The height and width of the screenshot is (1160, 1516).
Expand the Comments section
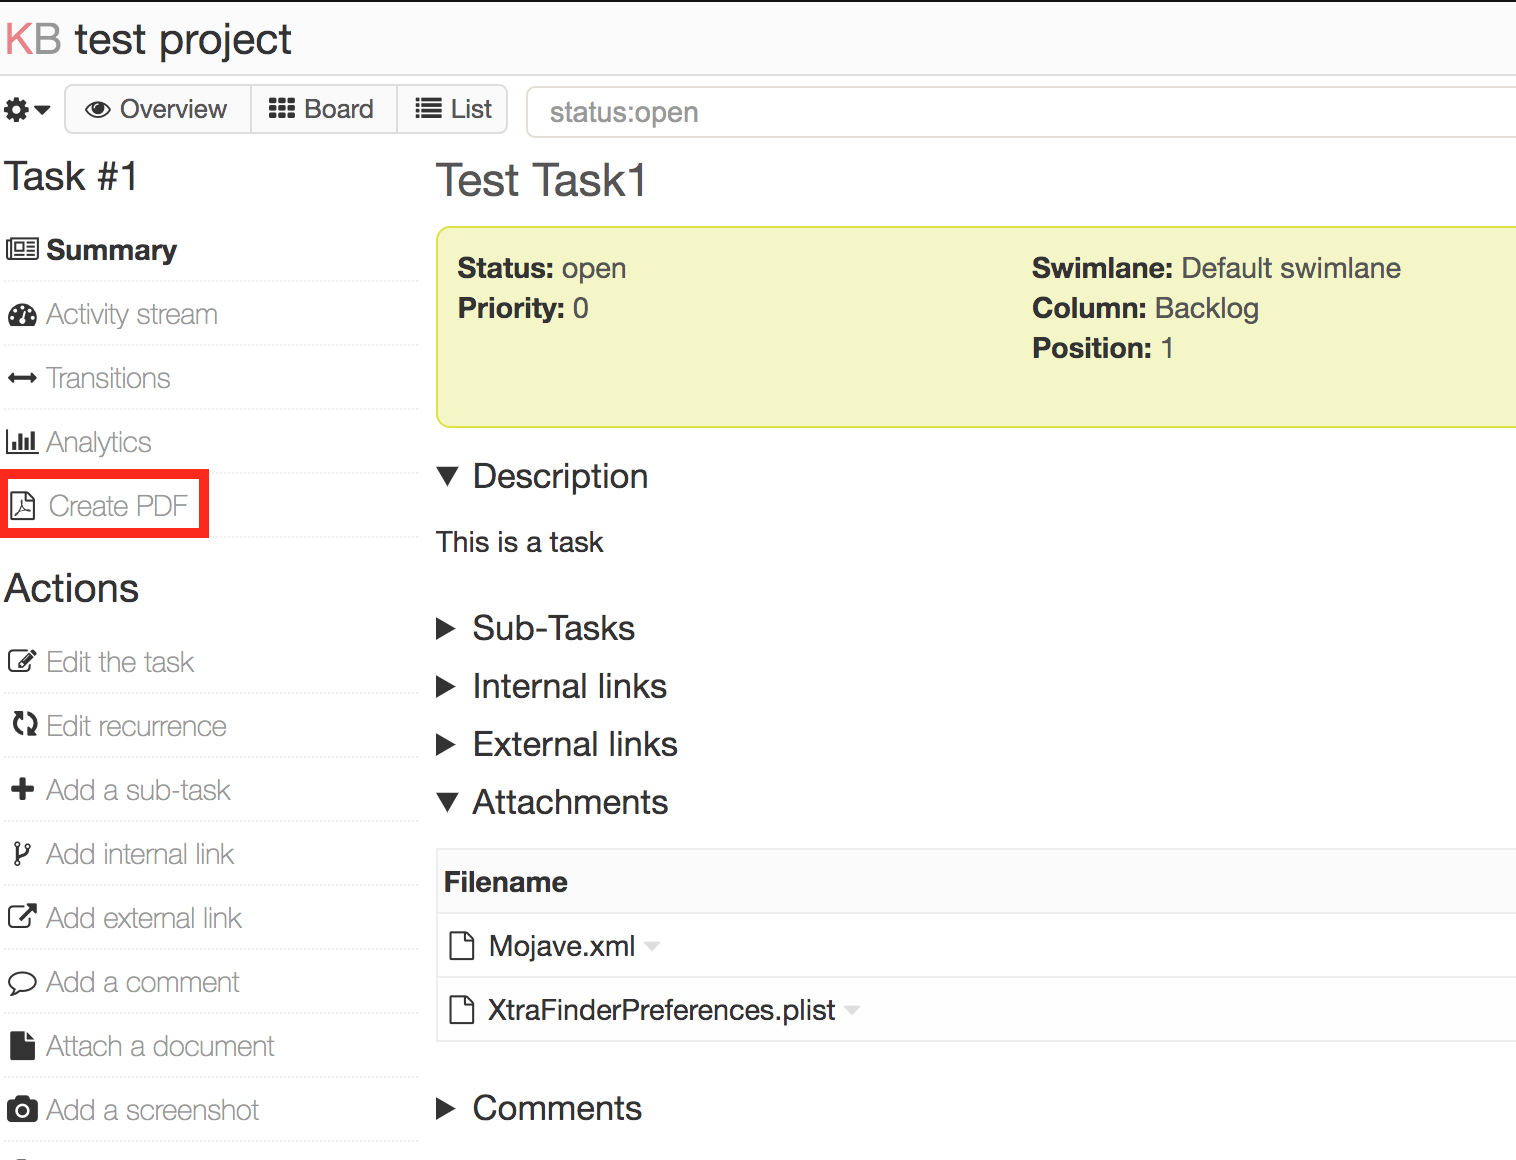pos(447,1108)
